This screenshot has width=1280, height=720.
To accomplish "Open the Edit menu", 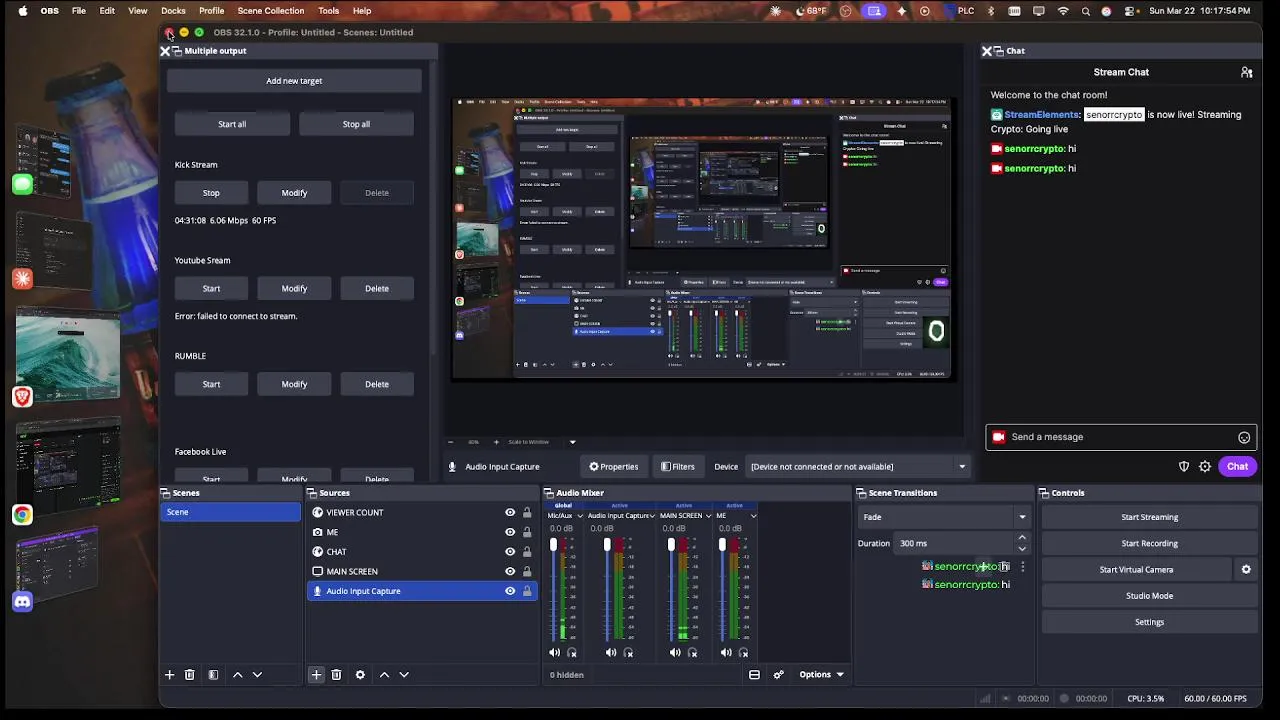I will point(107,11).
